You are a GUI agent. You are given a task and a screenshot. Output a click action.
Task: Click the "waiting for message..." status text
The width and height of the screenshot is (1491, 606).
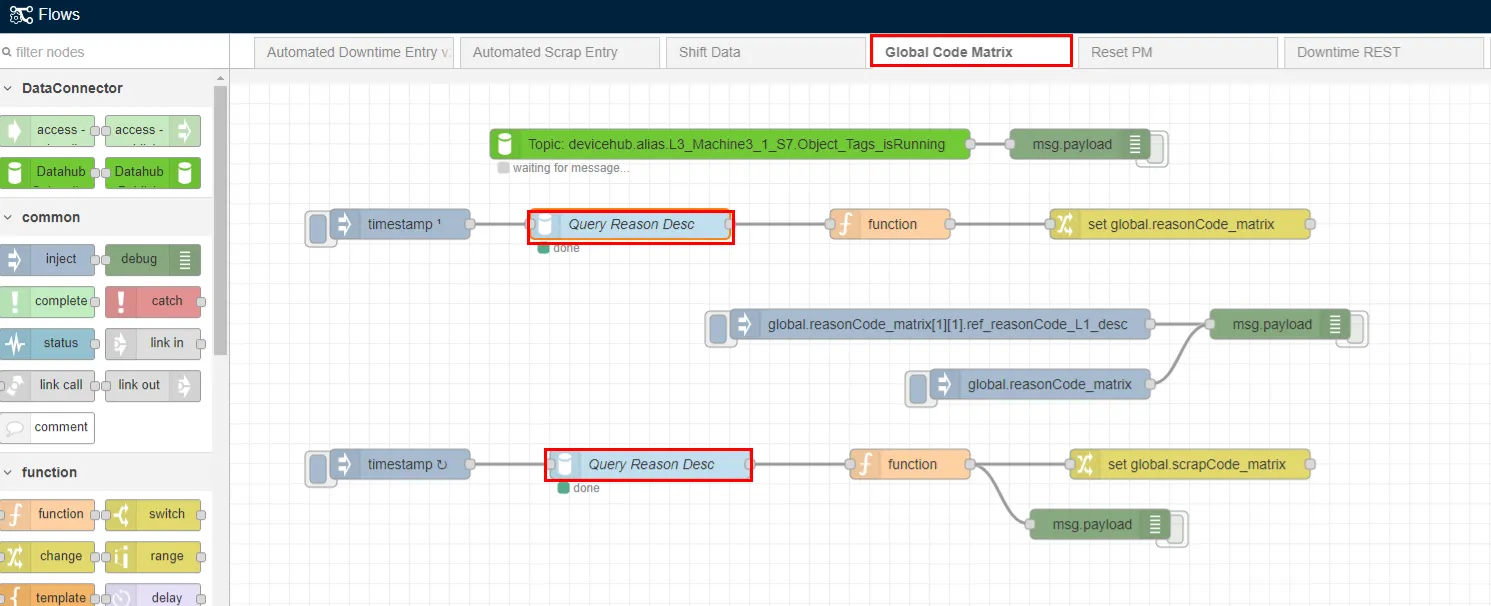(571, 168)
